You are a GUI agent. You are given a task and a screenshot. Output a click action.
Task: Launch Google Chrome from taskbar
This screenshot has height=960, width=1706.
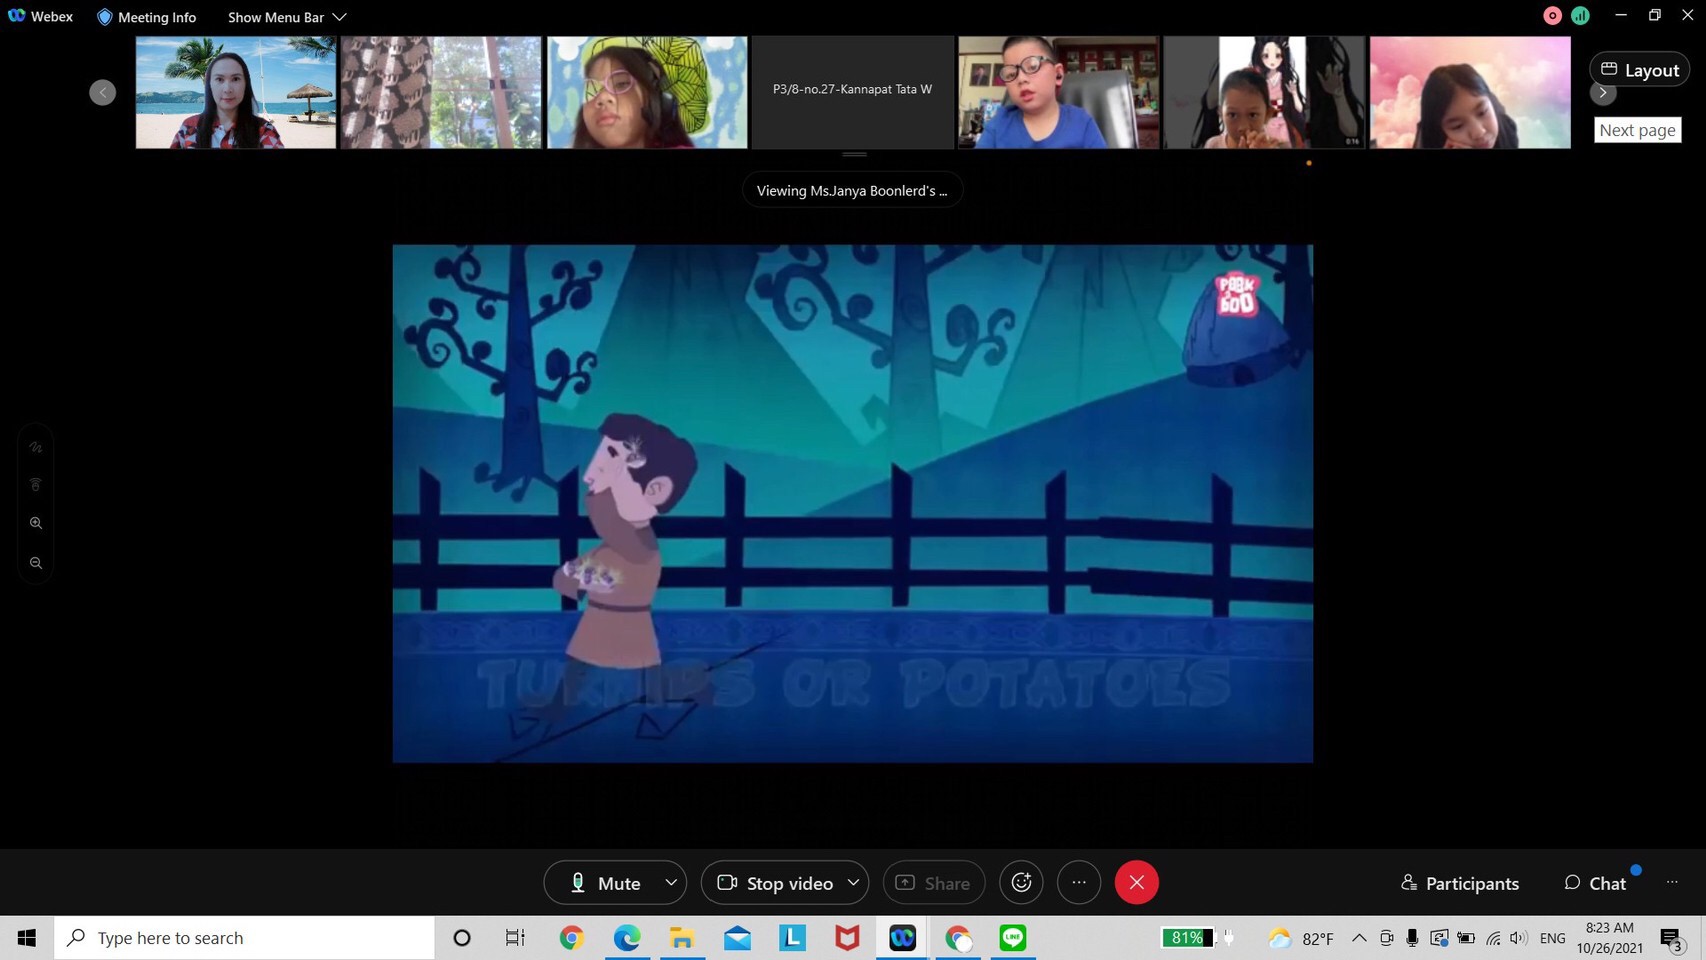[x=571, y=938]
